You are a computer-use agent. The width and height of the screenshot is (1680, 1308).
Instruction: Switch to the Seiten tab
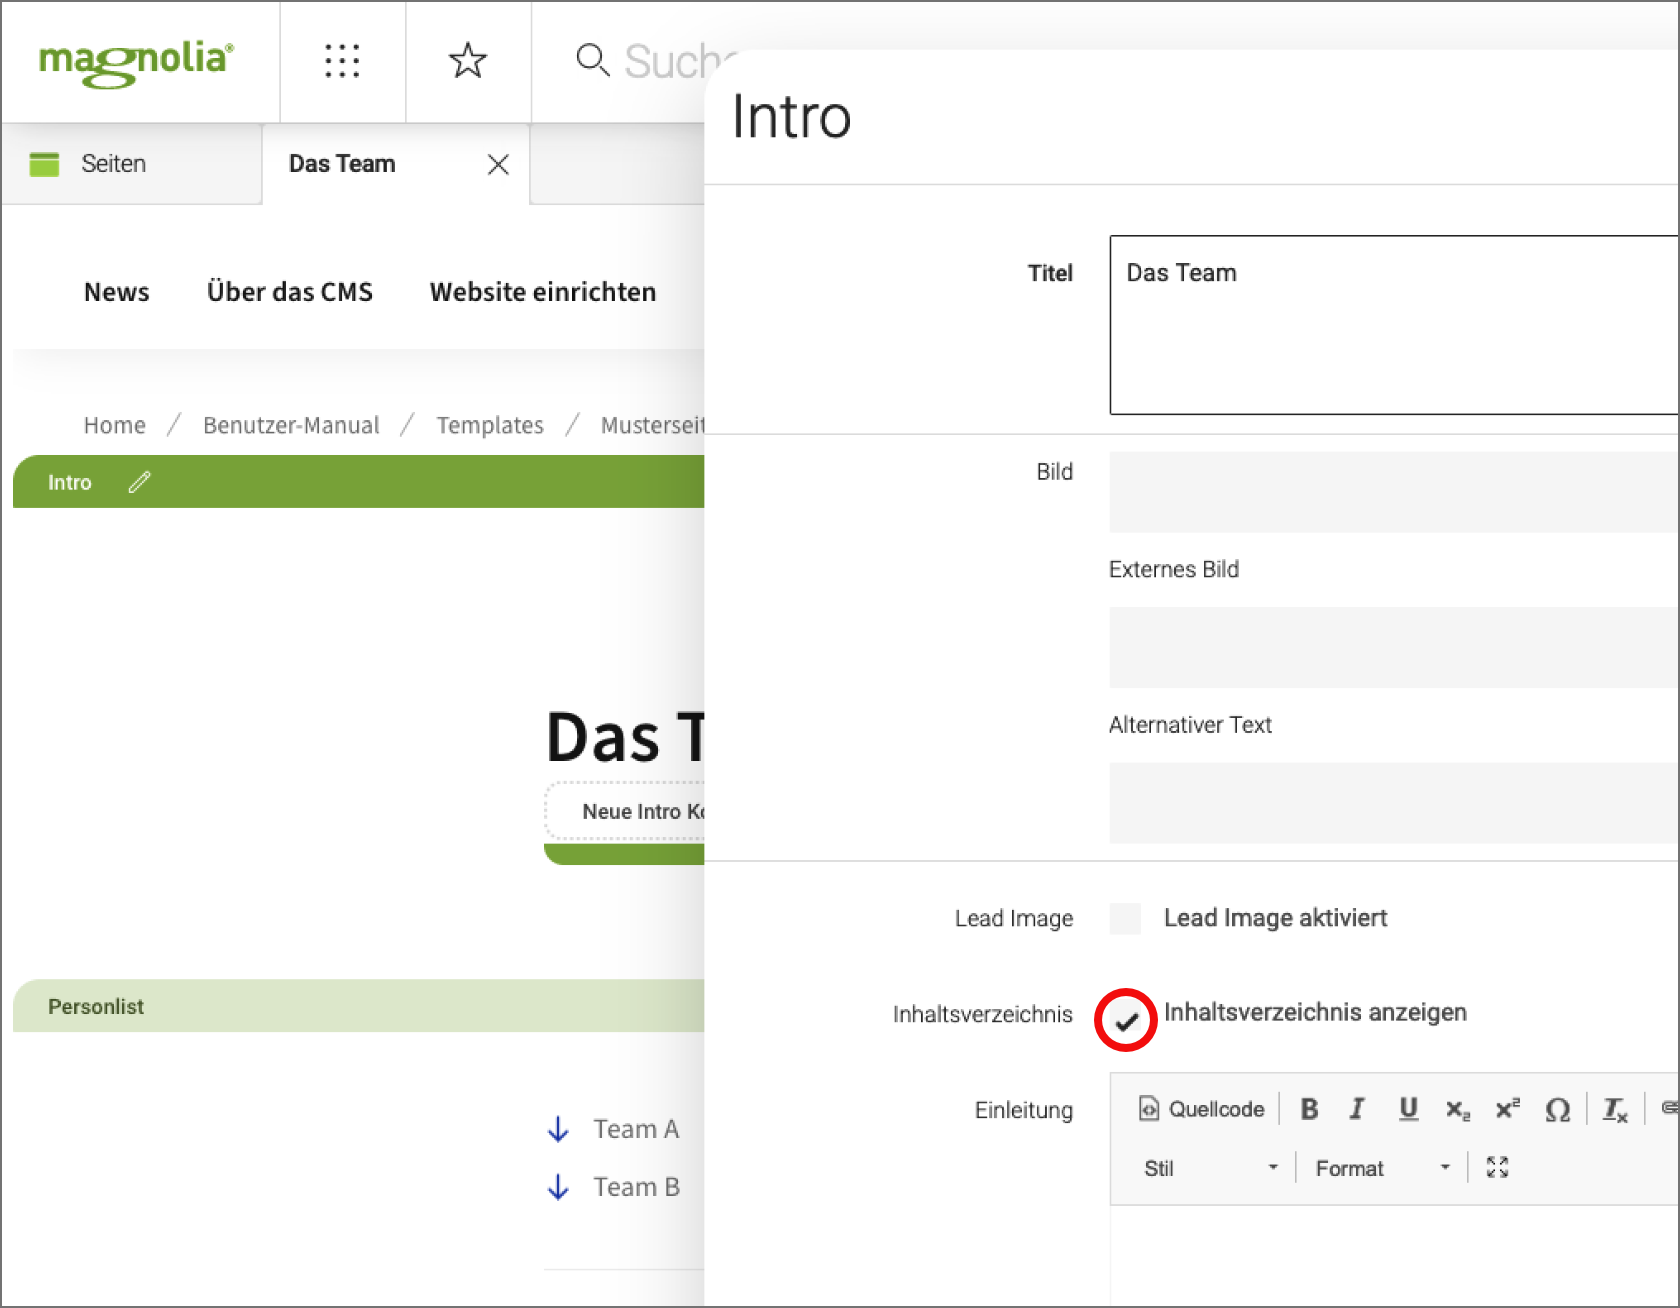[x=113, y=164]
